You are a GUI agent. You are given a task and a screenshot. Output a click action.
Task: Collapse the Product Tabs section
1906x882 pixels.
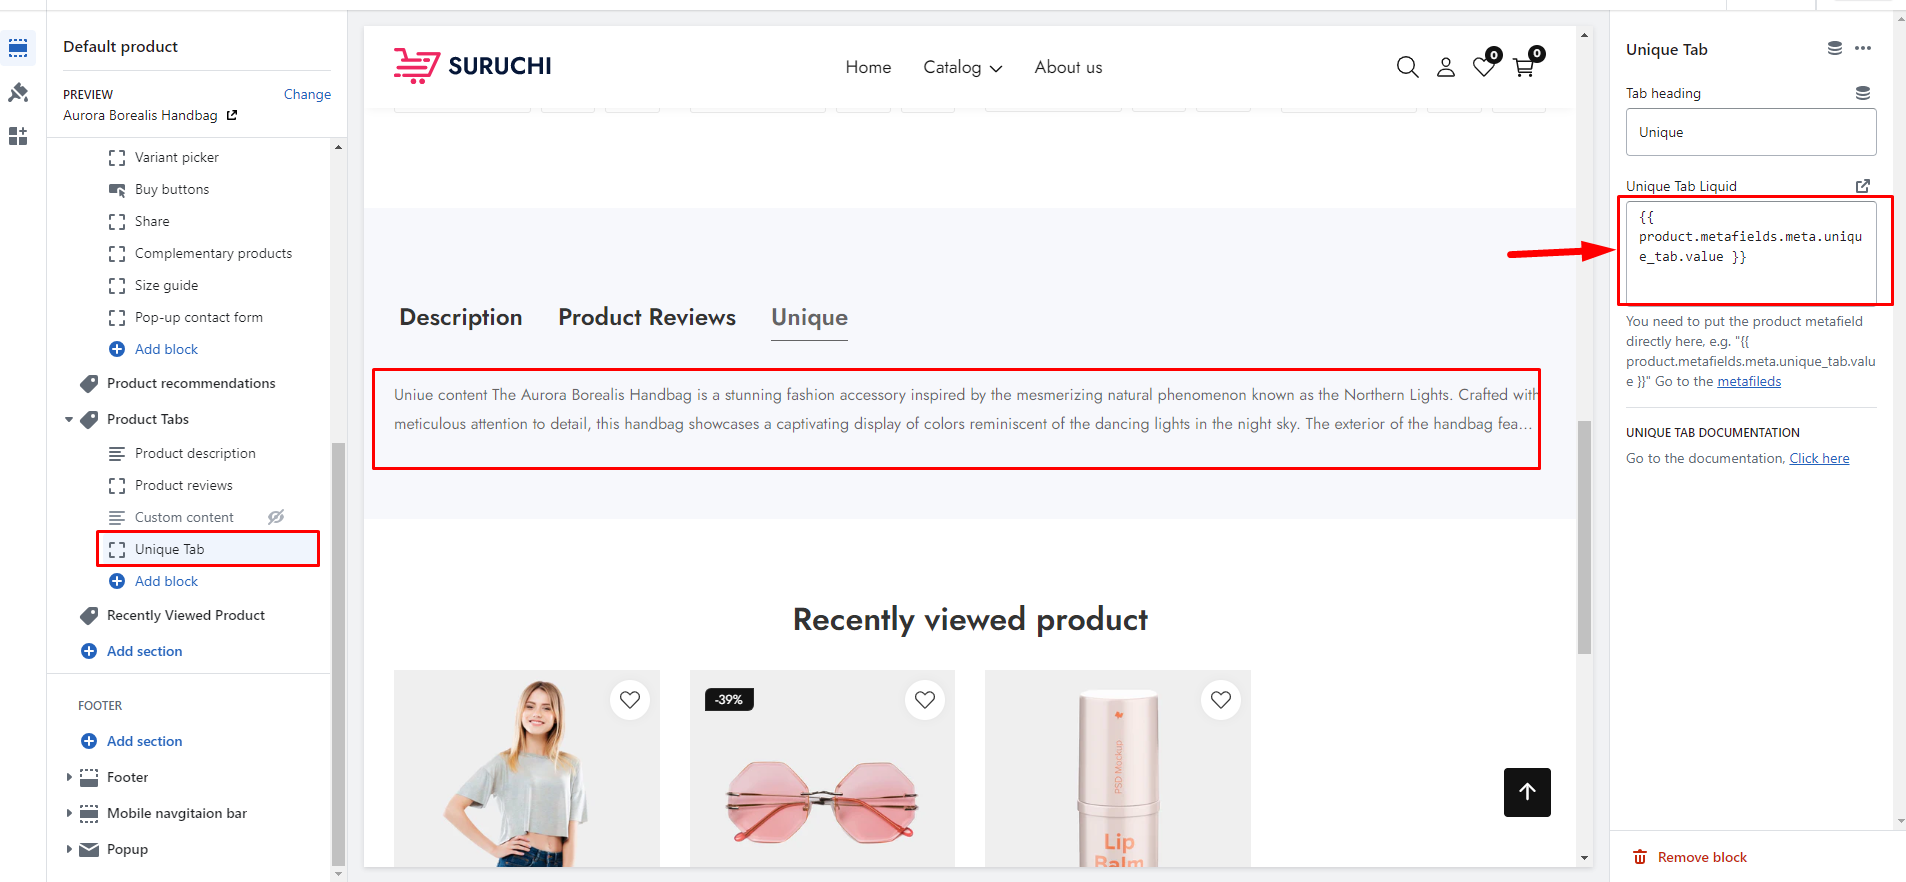69,420
